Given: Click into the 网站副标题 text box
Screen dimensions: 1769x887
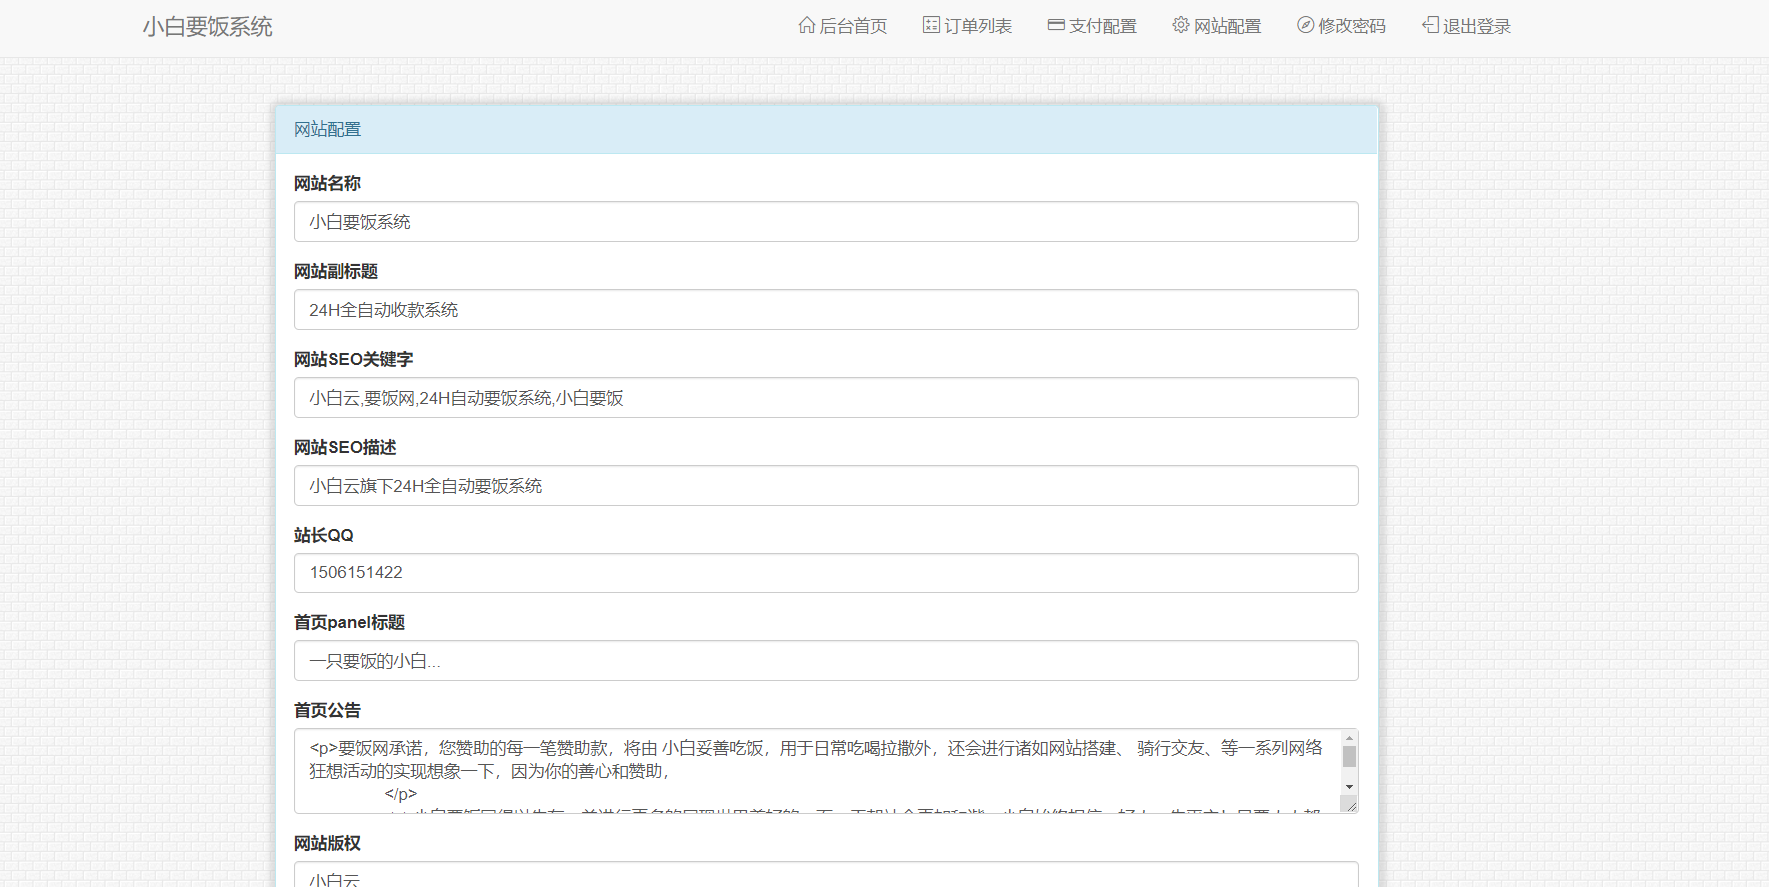Looking at the screenshot, I should point(825,310).
